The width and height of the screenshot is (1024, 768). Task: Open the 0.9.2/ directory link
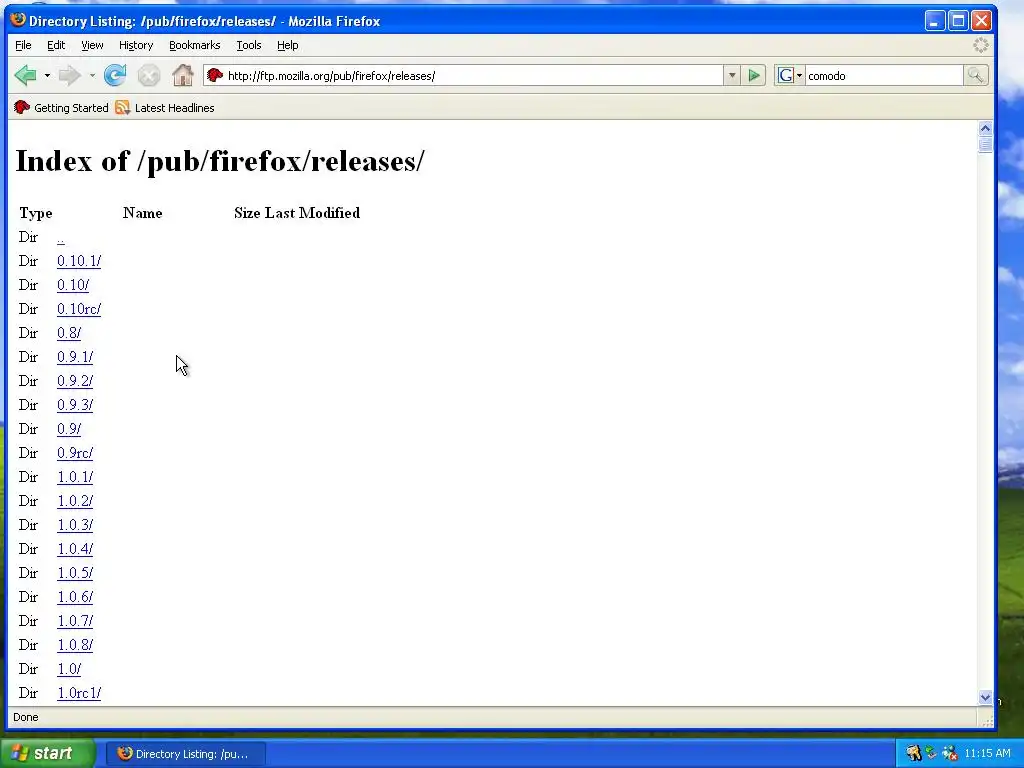click(x=75, y=381)
